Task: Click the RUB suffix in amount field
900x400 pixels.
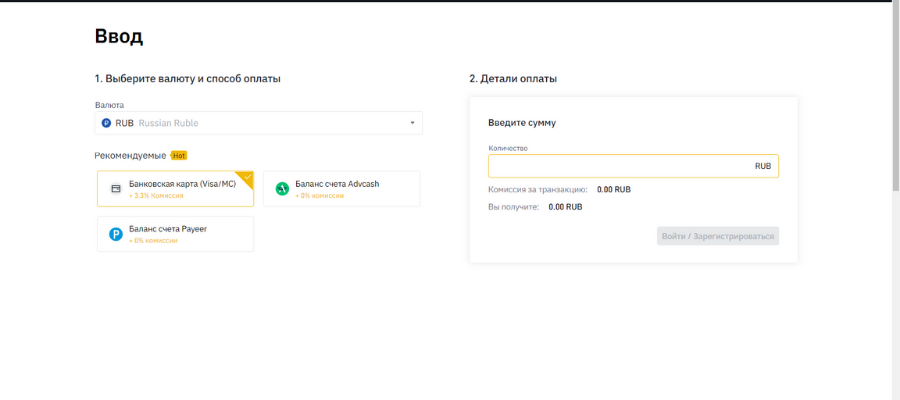Action: click(x=763, y=166)
